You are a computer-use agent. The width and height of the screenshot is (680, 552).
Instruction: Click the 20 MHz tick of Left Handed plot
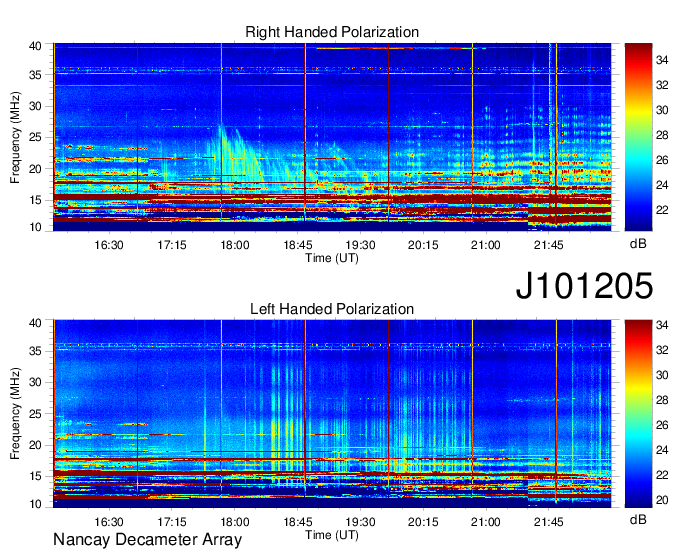pyautogui.click(x=35, y=445)
